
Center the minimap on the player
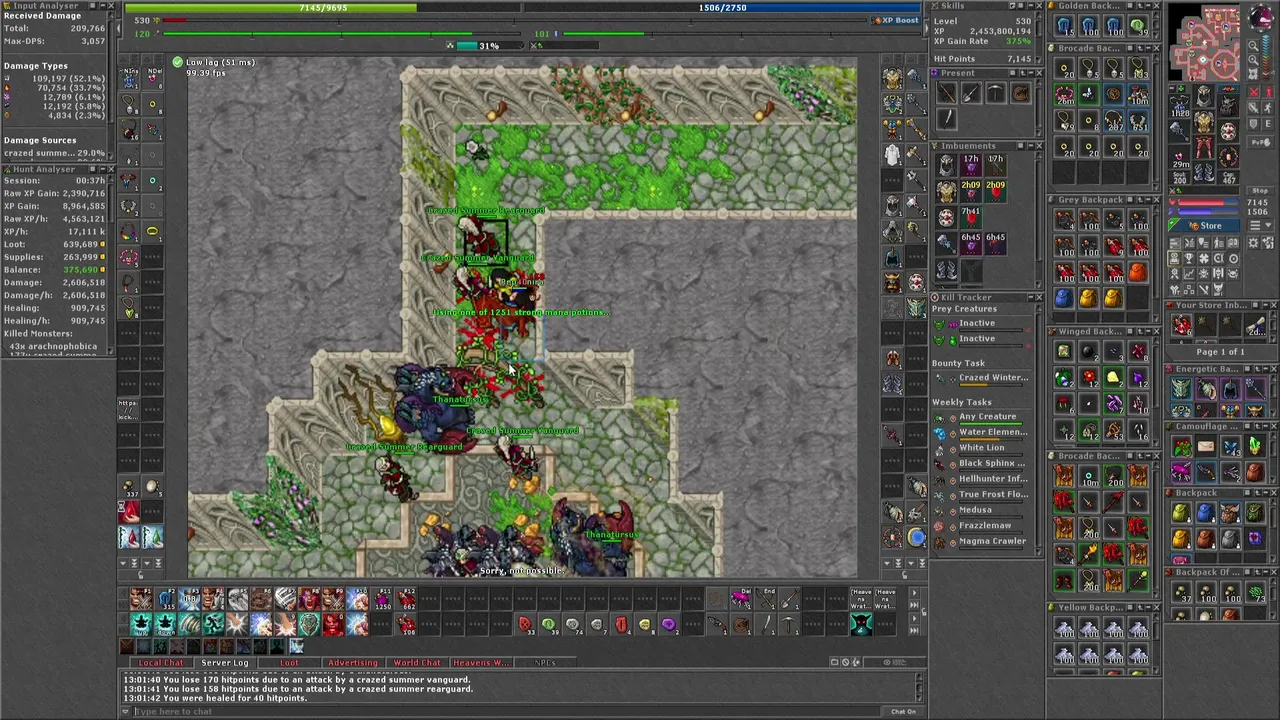click(1254, 75)
